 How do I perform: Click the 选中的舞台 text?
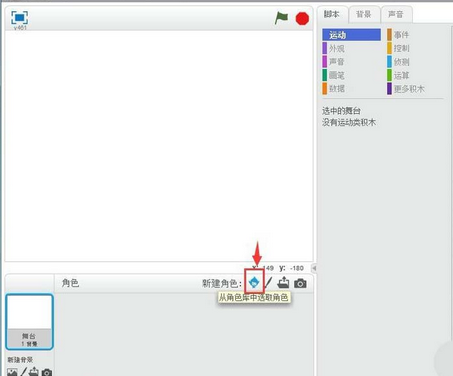pos(341,111)
